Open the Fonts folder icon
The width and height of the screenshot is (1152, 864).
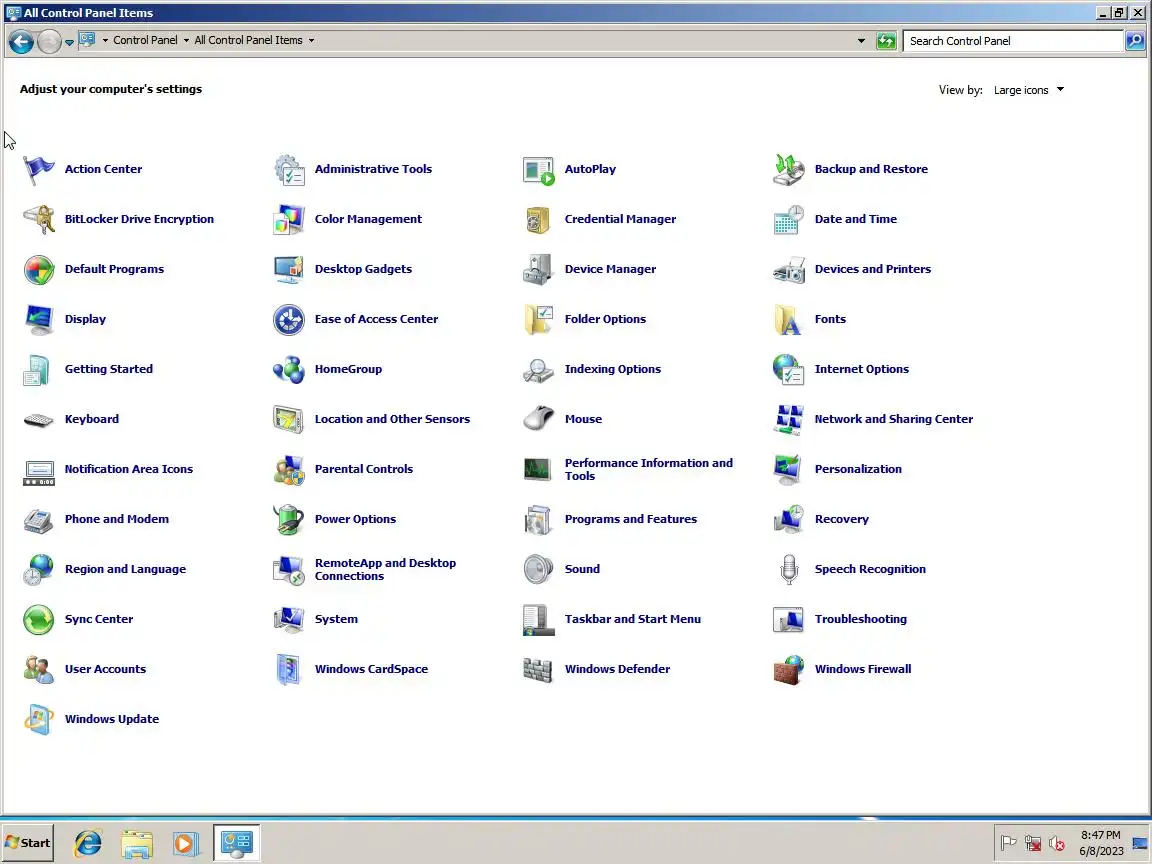(789, 320)
